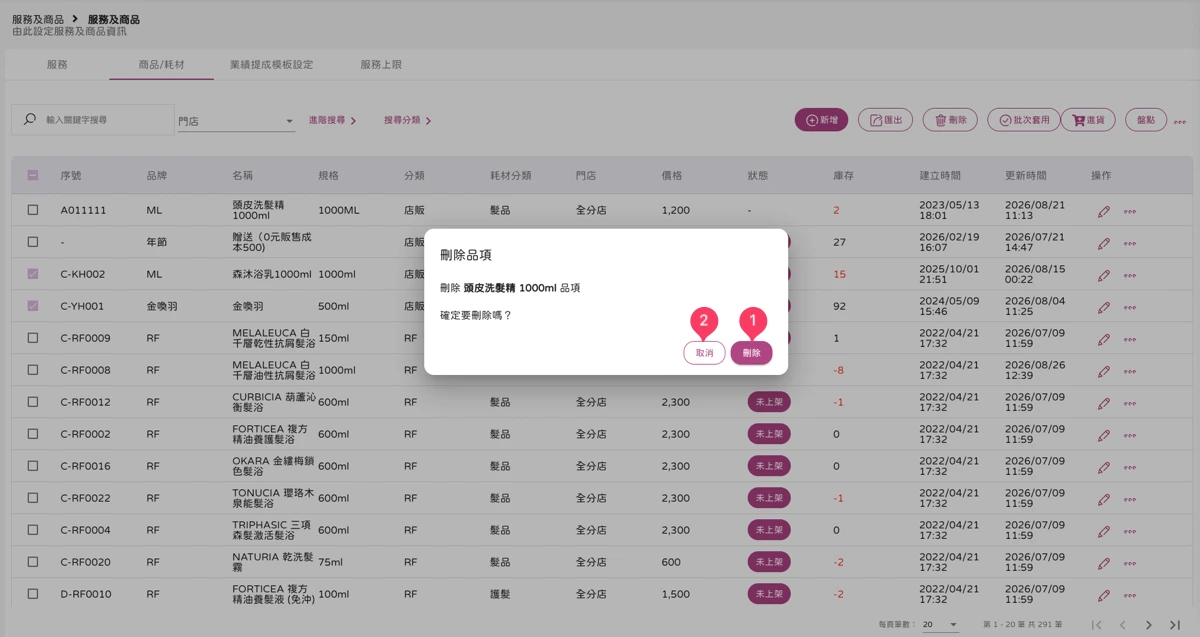Switch to the 服務 tab

coord(57,65)
